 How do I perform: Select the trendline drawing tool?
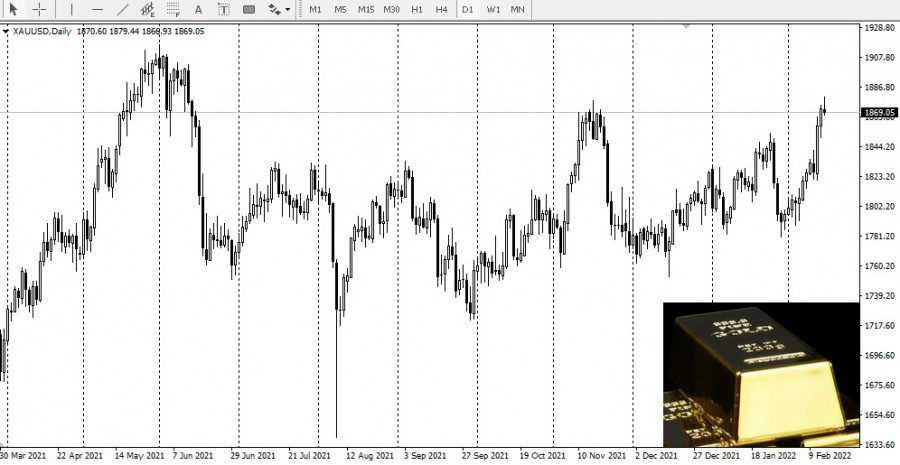pos(123,9)
